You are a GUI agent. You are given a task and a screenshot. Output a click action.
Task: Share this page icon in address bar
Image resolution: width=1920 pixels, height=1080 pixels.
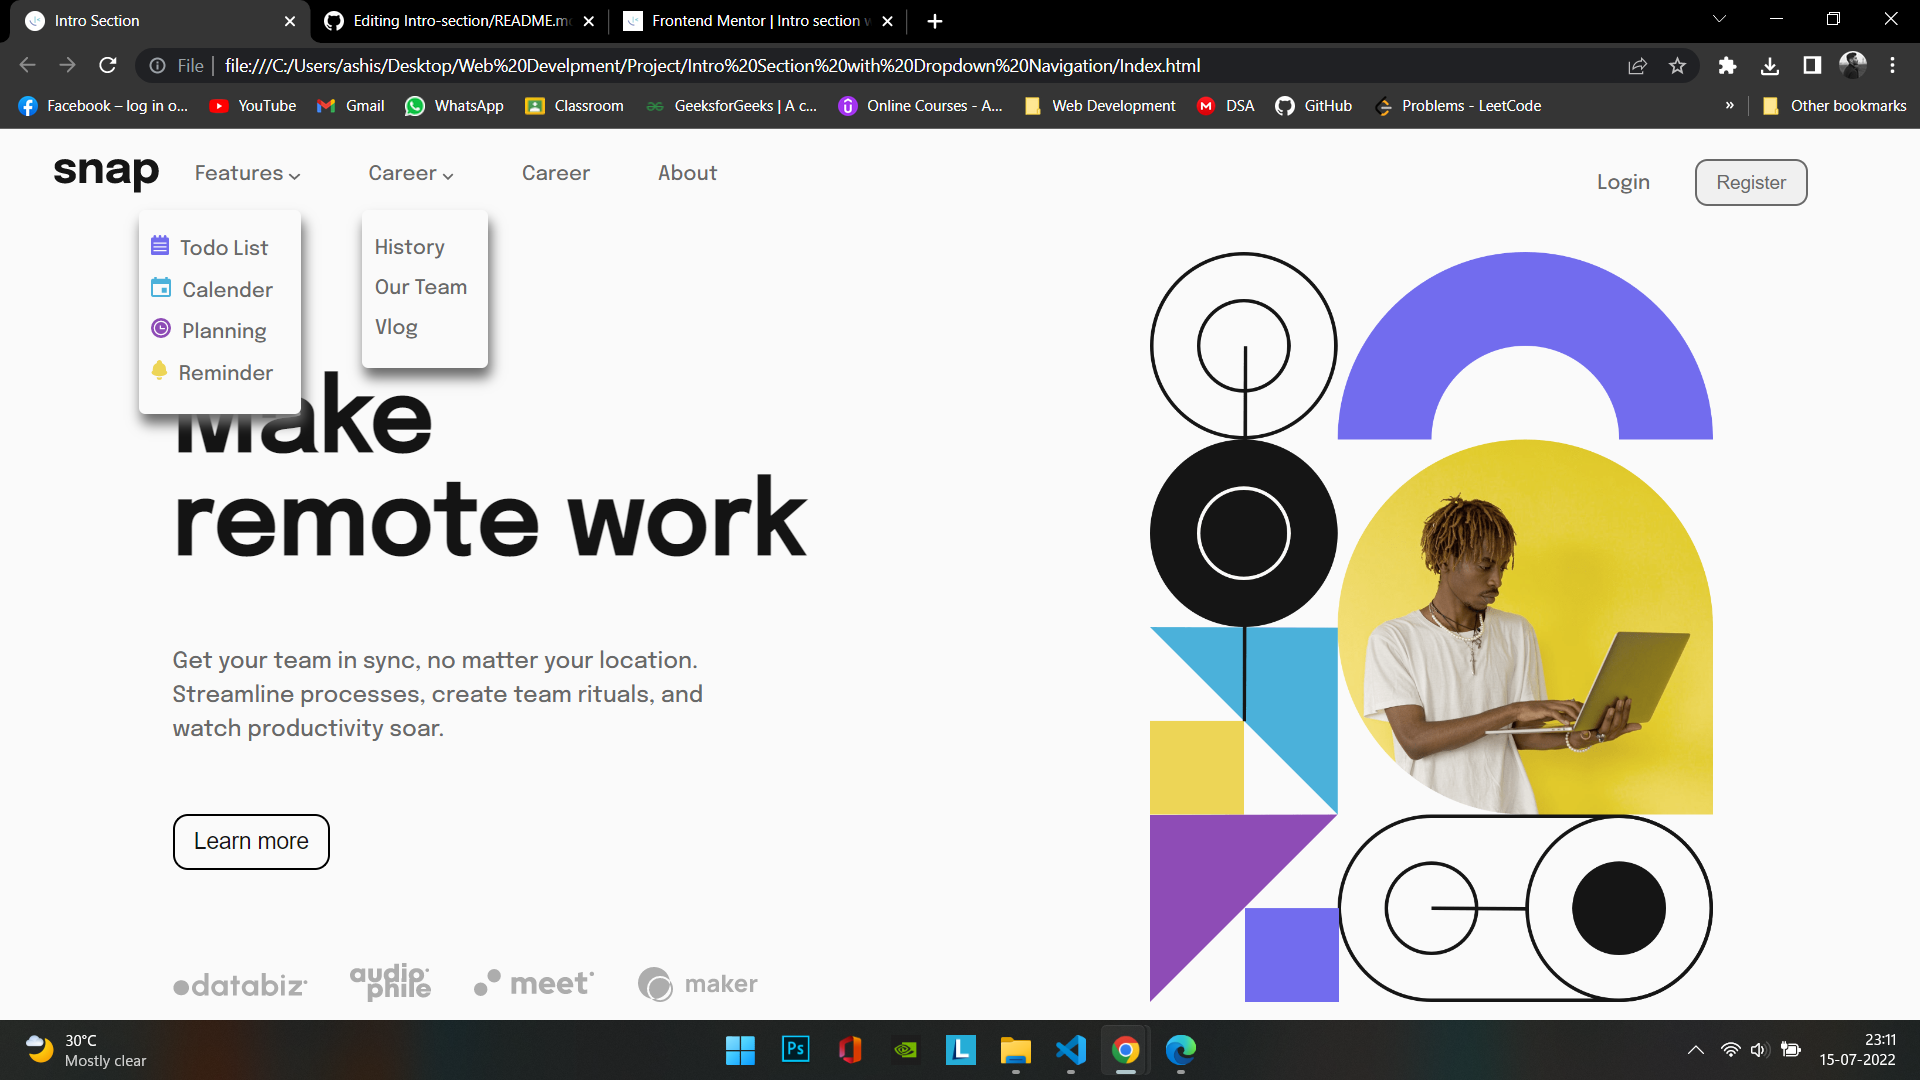[x=1637, y=66]
